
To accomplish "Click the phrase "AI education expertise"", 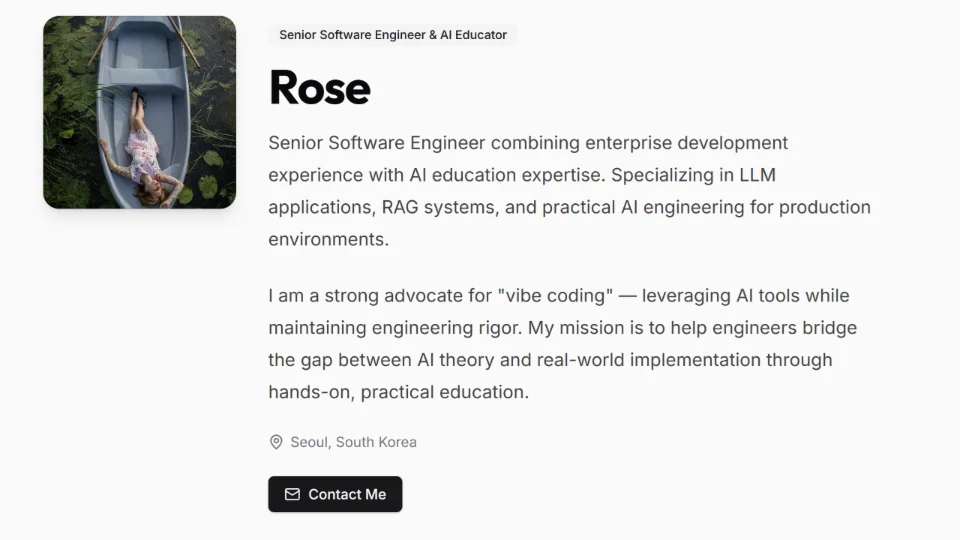I will click(x=504, y=175).
